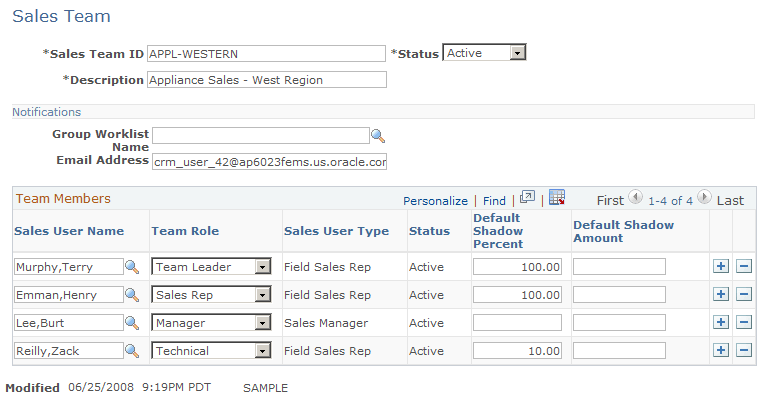The height and width of the screenshot is (396, 770).
Task: Show next row arrow in Team Members
Action: pos(704,198)
